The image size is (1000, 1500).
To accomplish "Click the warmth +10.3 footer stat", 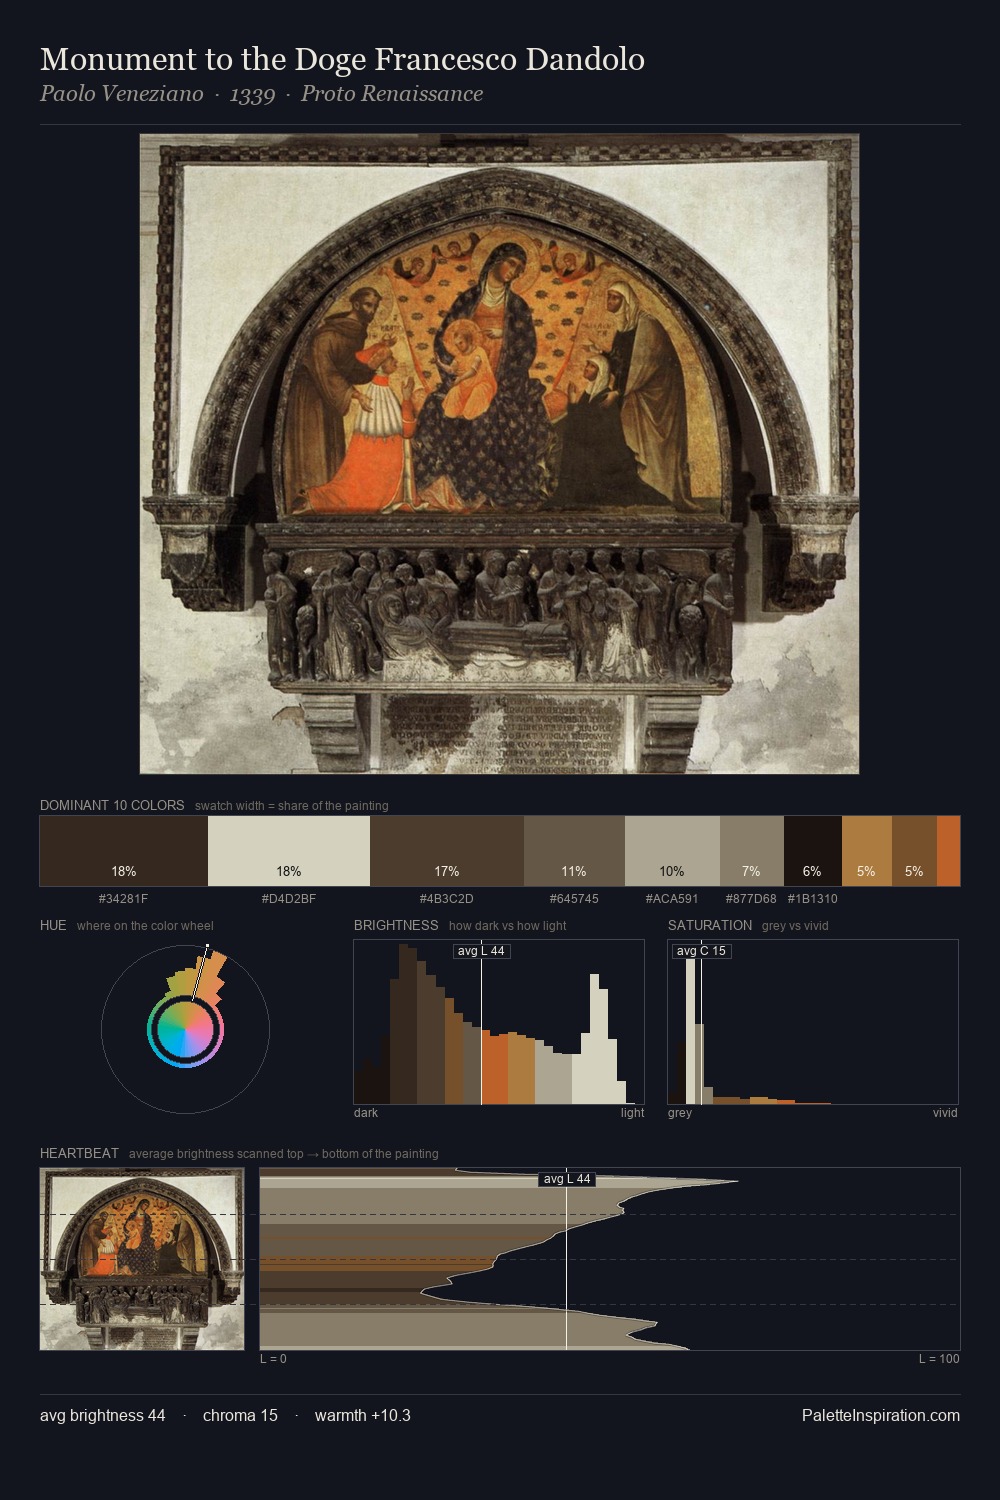I will tap(363, 1415).
